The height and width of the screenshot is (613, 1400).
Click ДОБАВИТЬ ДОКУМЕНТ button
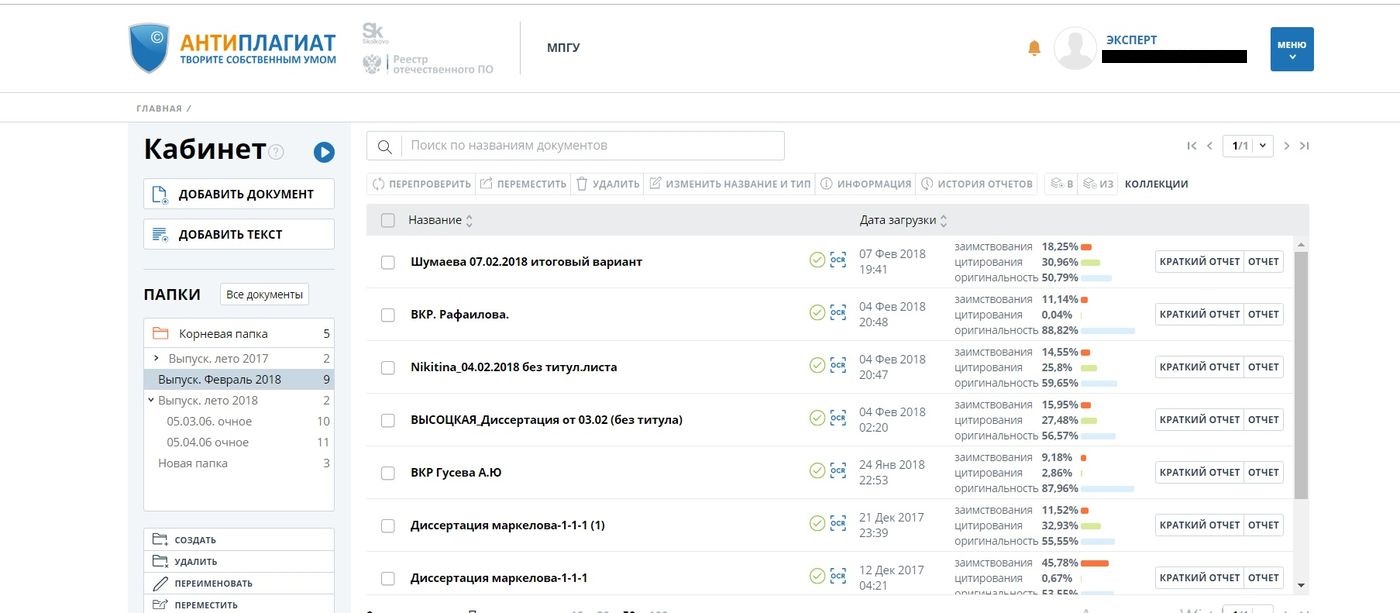click(x=239, y=194)
